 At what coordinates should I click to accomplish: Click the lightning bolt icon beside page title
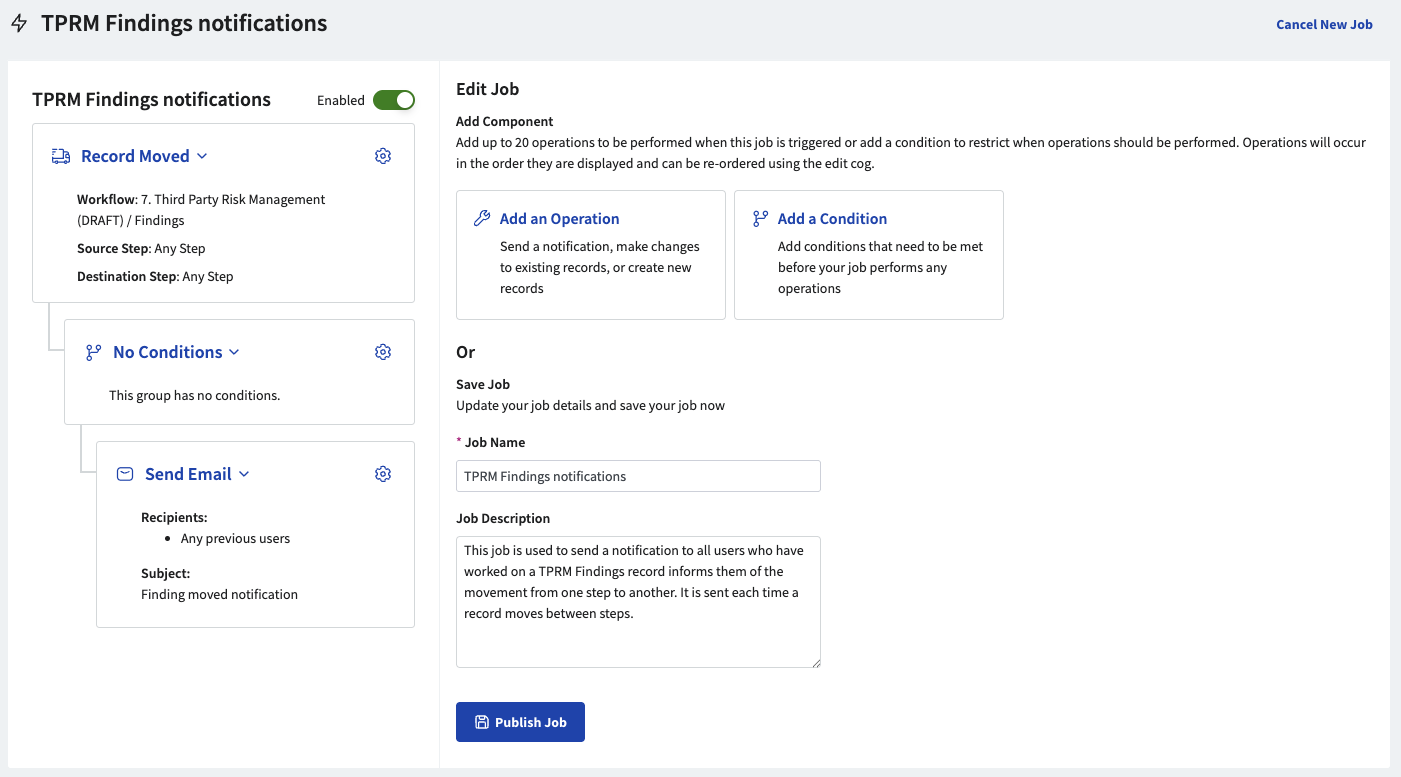[18, 24]
